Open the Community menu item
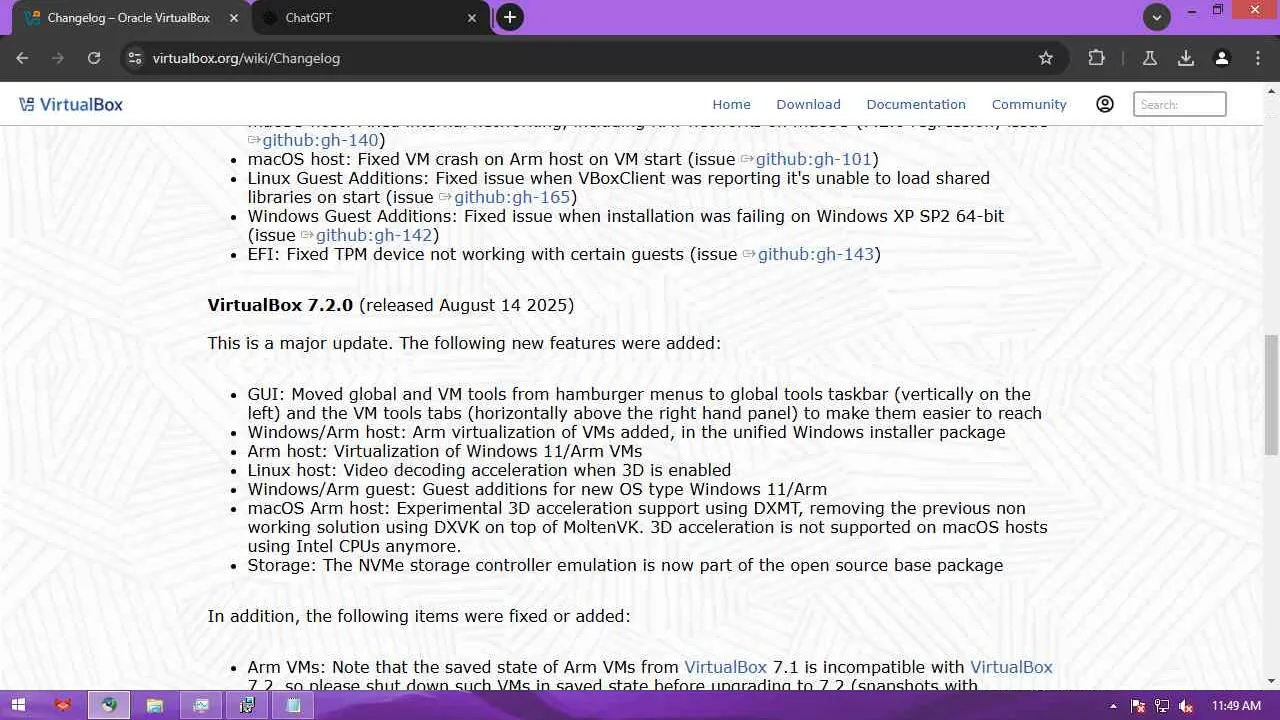Image resolution: width=1280 pixels, height=720 pixels. 1029,104
